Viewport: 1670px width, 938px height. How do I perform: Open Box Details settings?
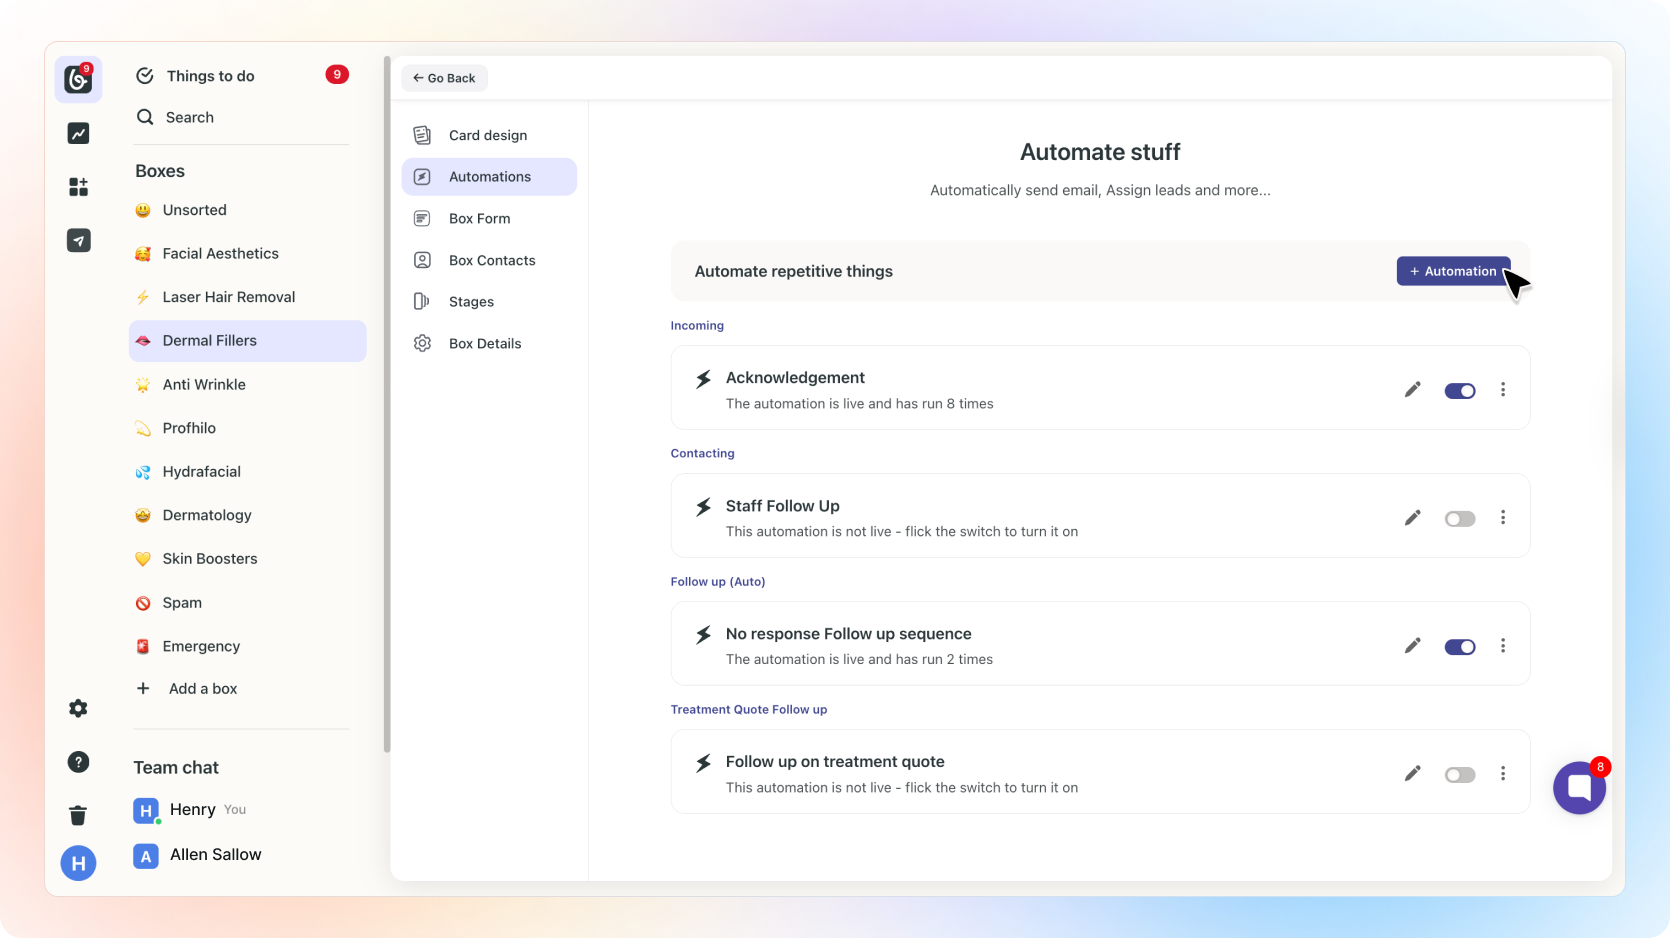[489, 343]
